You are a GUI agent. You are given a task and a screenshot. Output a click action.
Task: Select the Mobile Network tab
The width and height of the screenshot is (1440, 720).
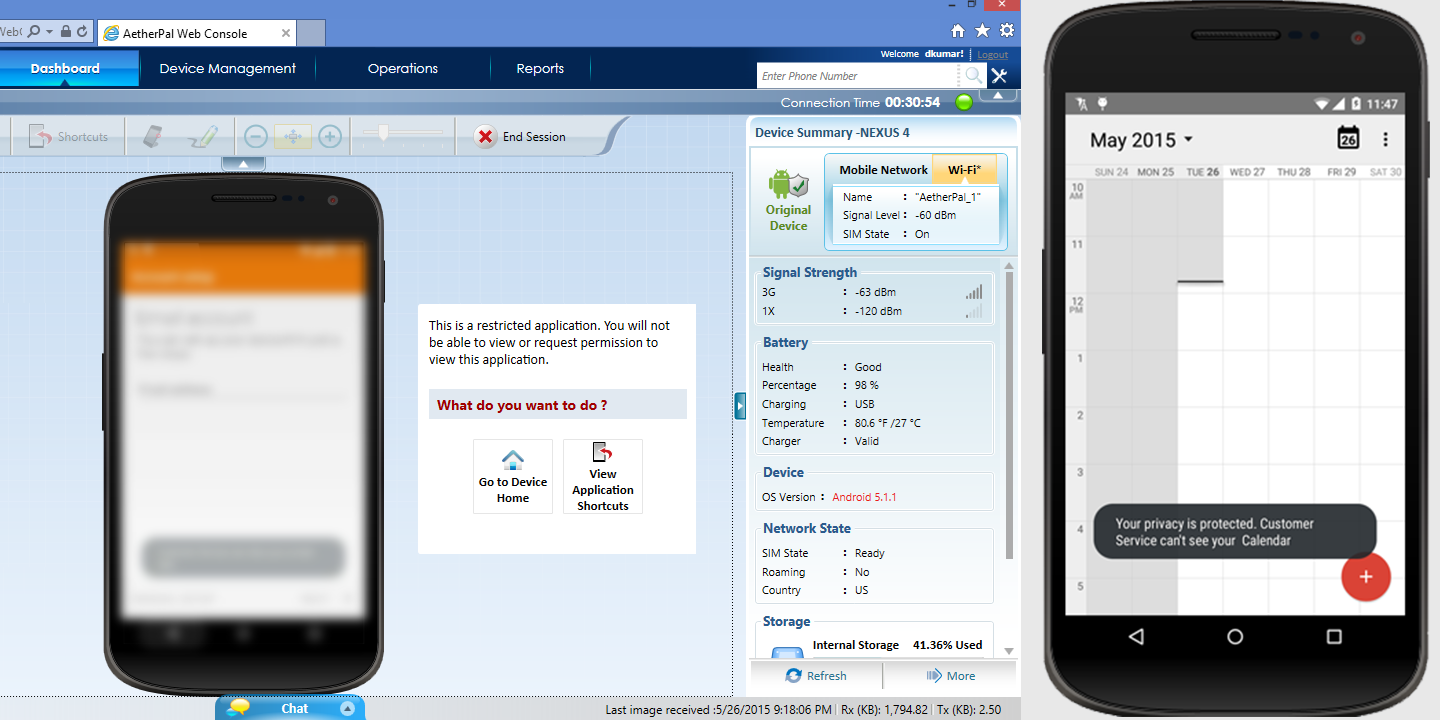883,170
